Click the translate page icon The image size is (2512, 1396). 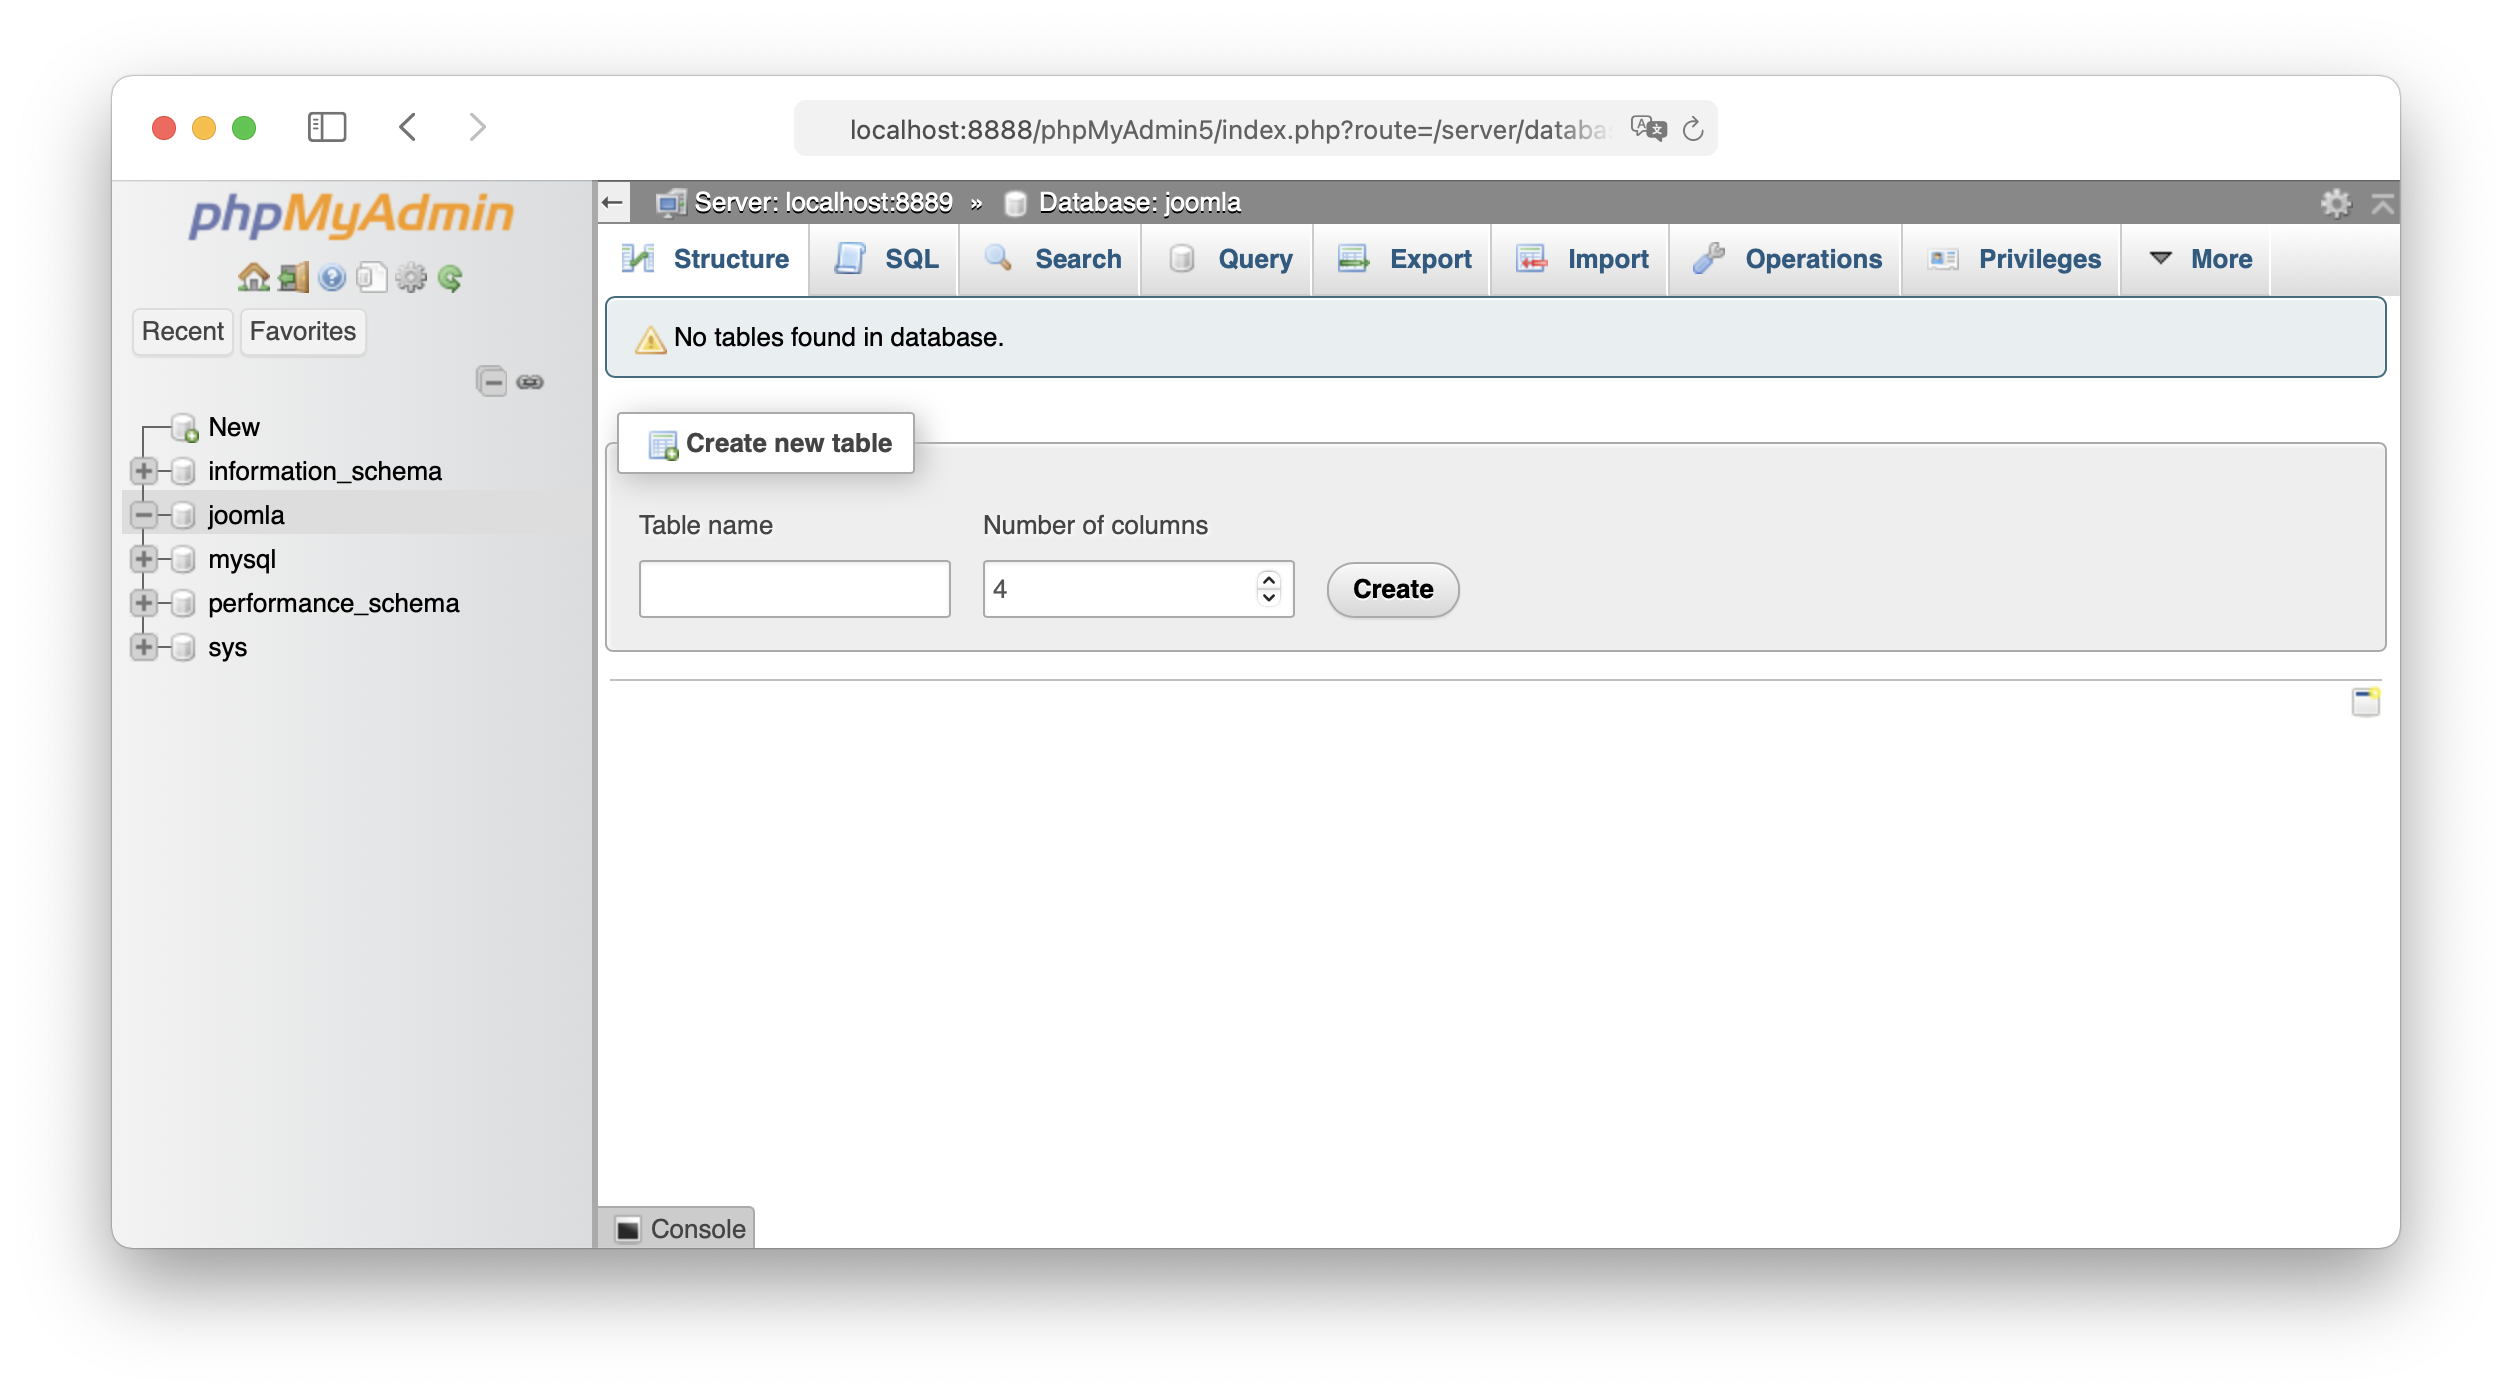point(1648,128)
